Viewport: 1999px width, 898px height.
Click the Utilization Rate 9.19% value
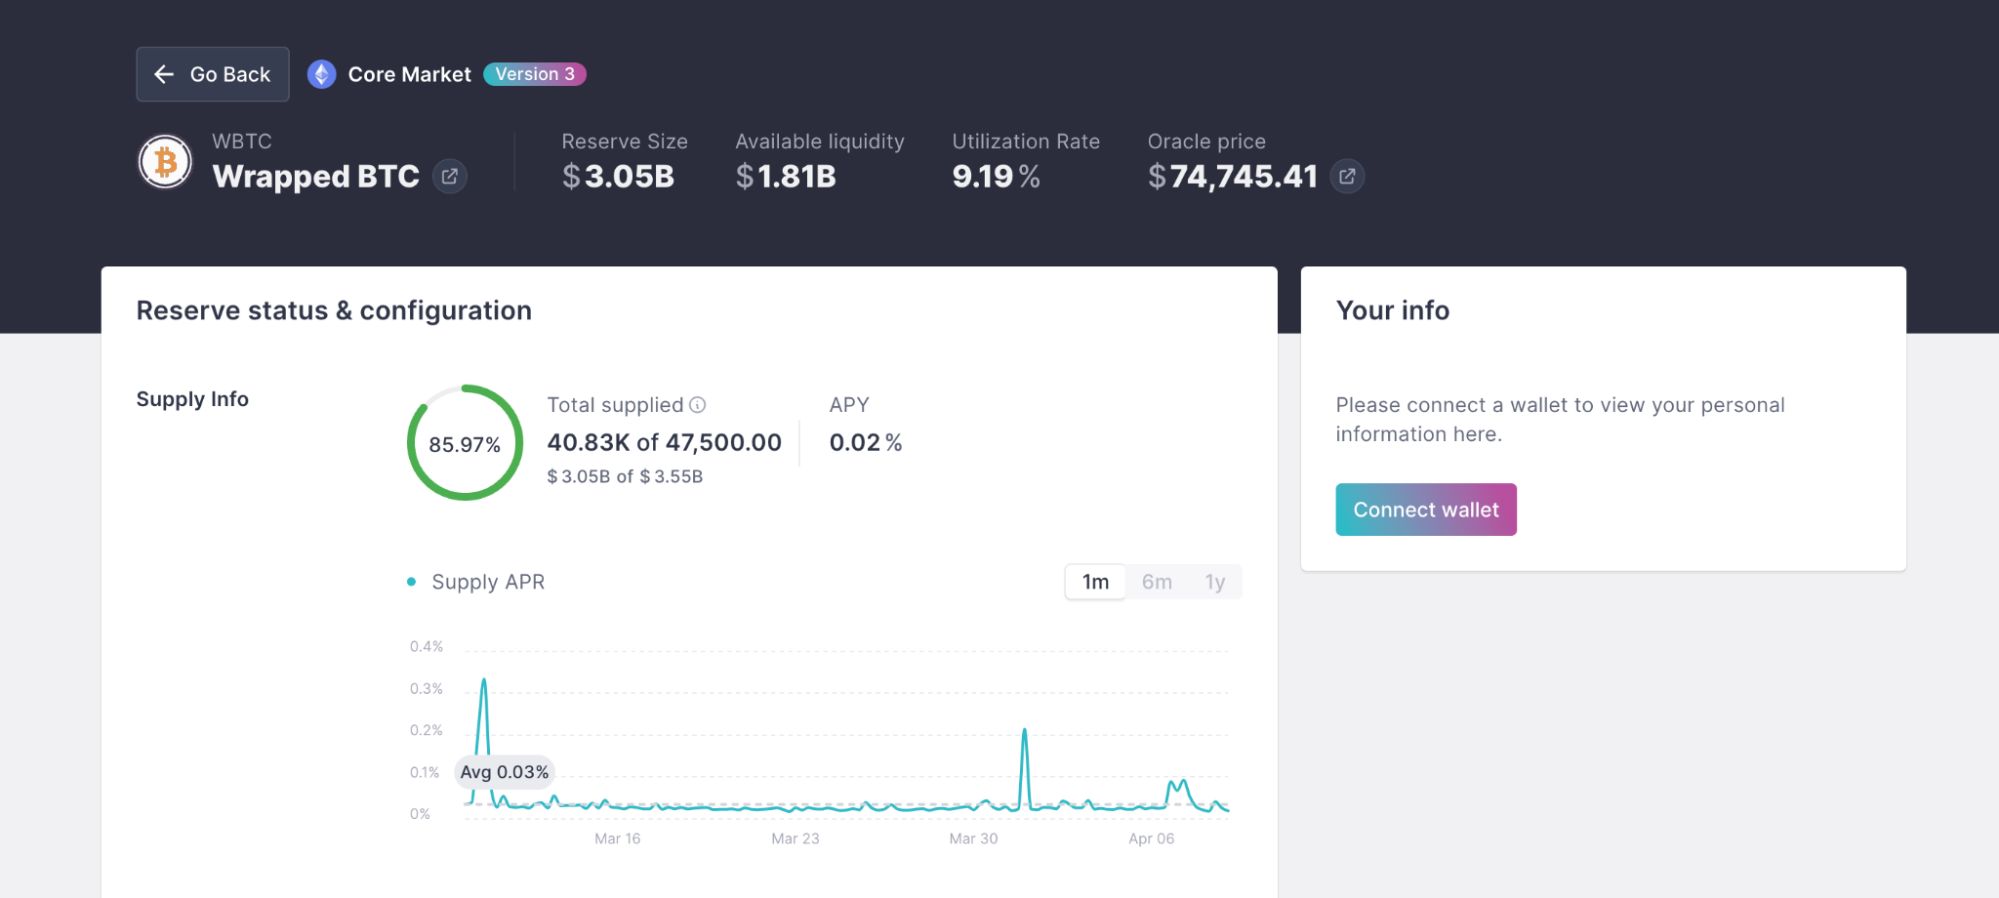[x=996, y=177]
